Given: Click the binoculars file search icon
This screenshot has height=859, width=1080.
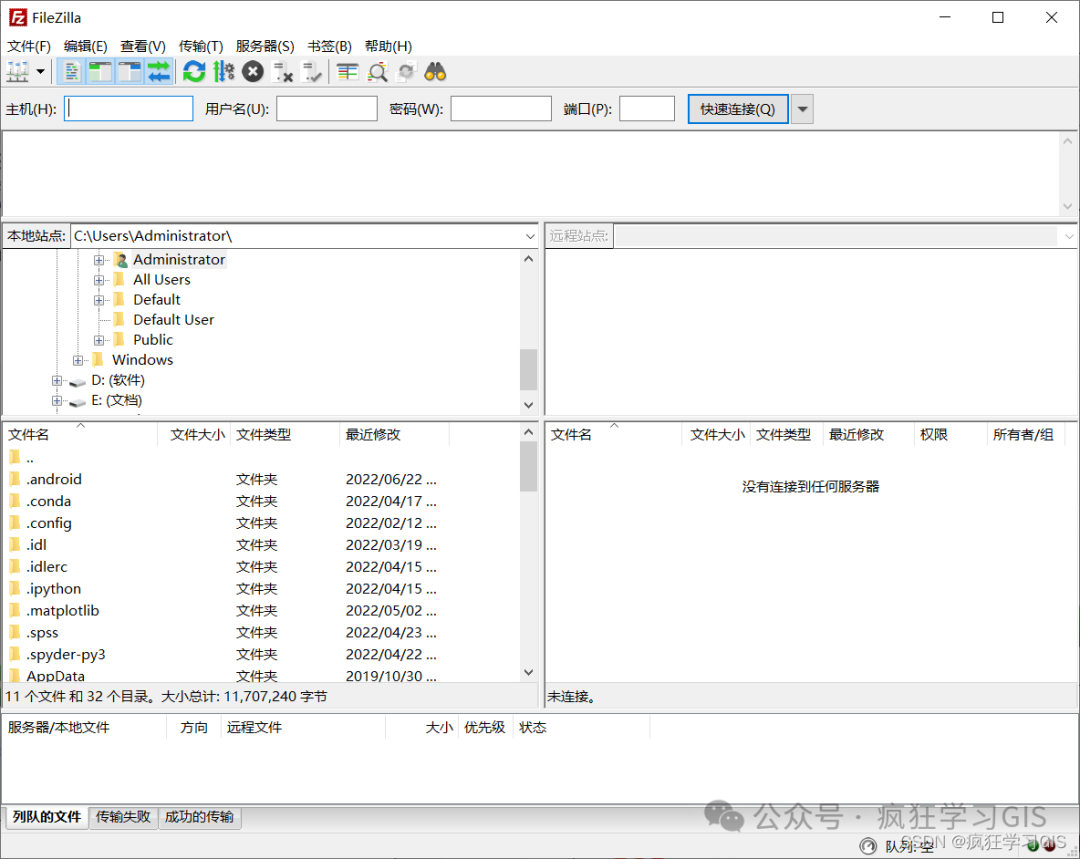Looking at the screenshot, I should pos(435,72).
